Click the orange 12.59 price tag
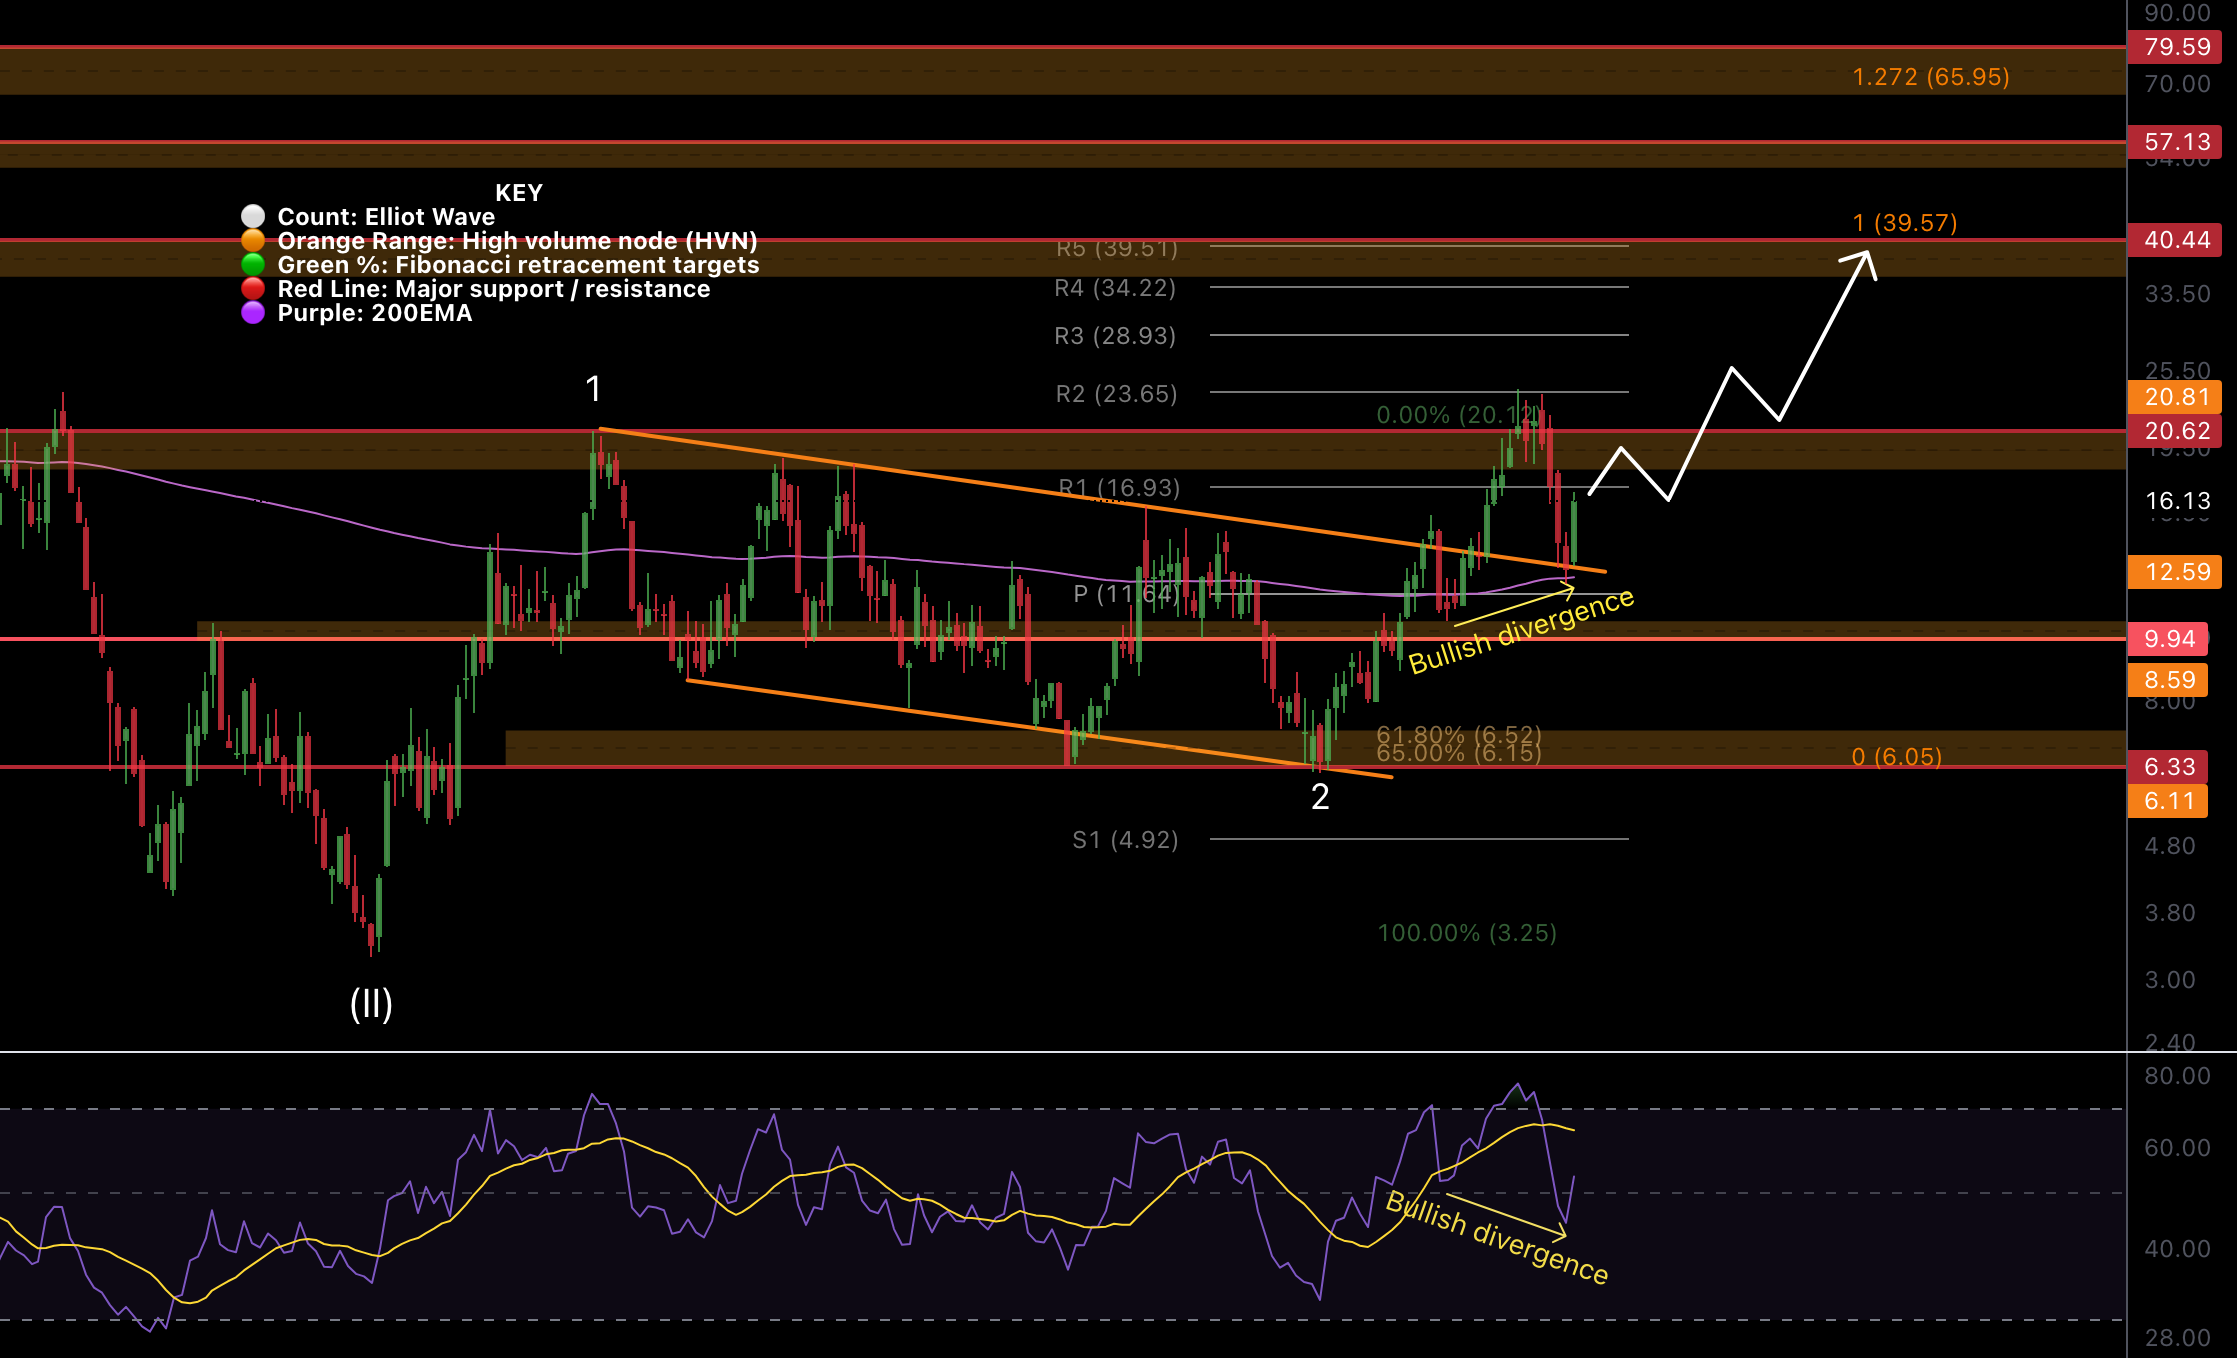This screenshot has width=2237, height=1358. [x=2175, y=573]
